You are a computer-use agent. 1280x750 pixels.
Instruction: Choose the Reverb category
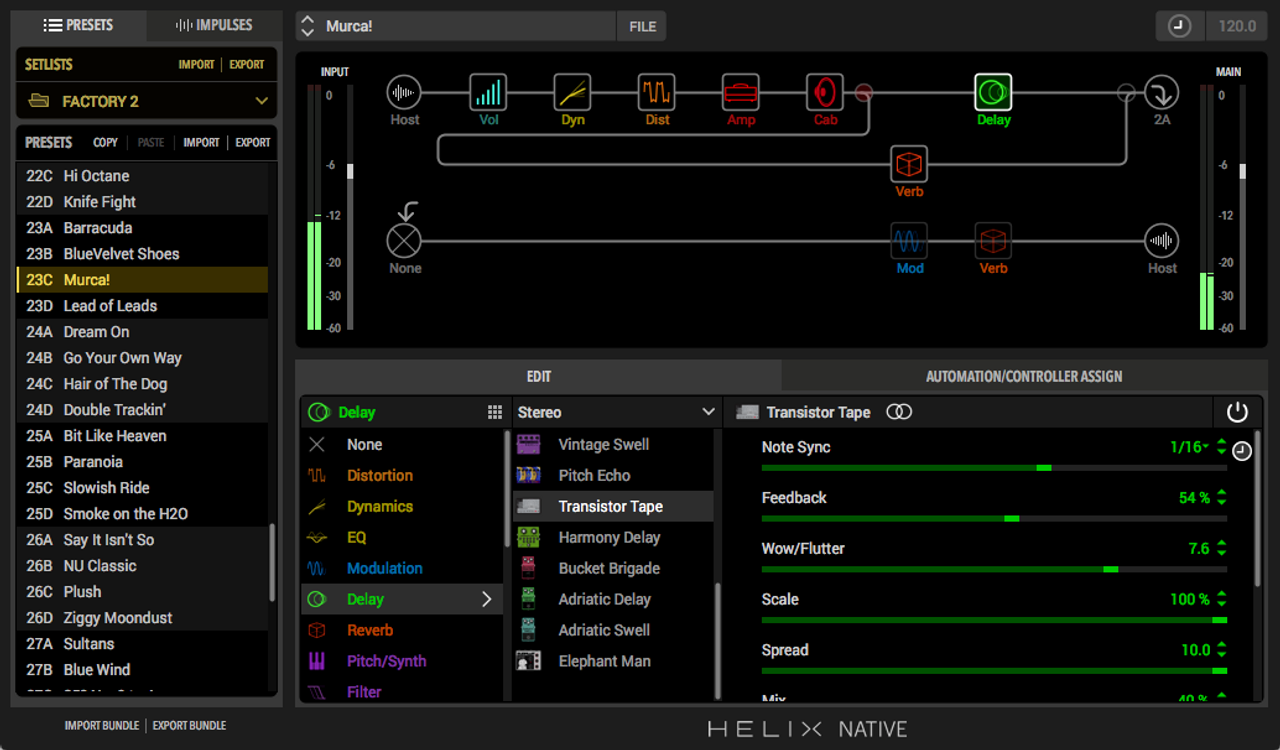tap(402, 630)
